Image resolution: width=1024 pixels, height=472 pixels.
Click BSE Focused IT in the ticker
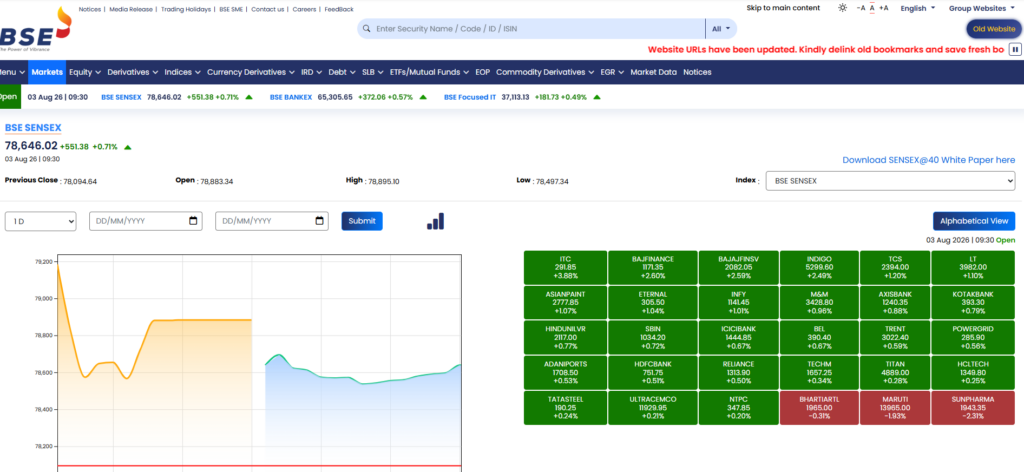click(x=470, y=97)
